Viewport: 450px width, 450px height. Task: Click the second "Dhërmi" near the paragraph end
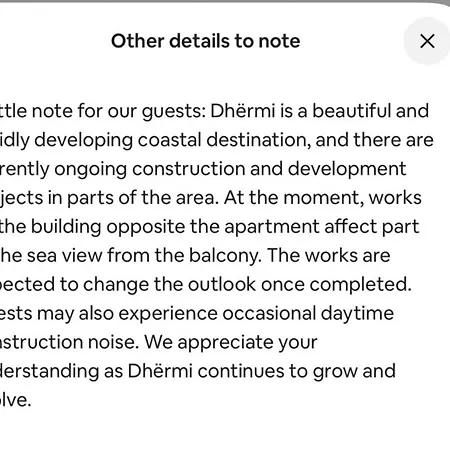pyautogui.click(x=160, y=371)
